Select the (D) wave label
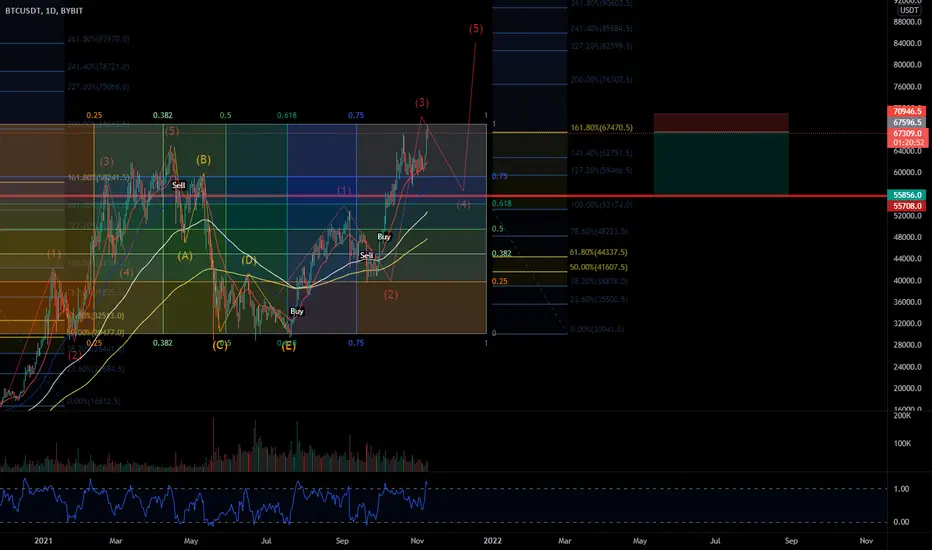This screenshot has height=550, width=932. 248,260
